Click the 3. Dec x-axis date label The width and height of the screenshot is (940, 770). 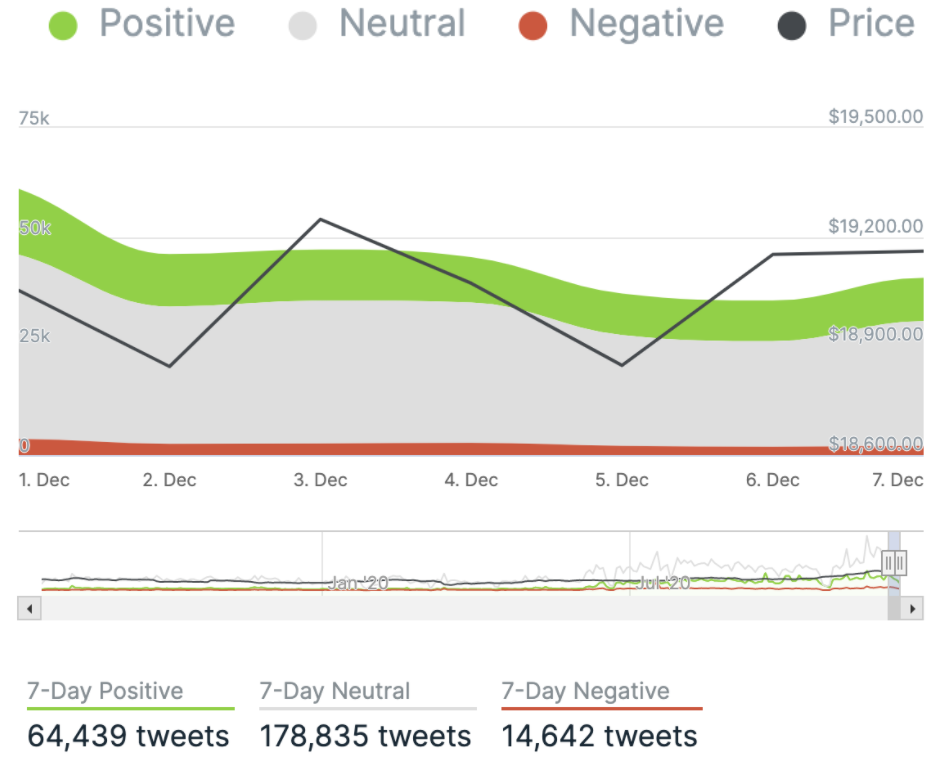point(320,480)
